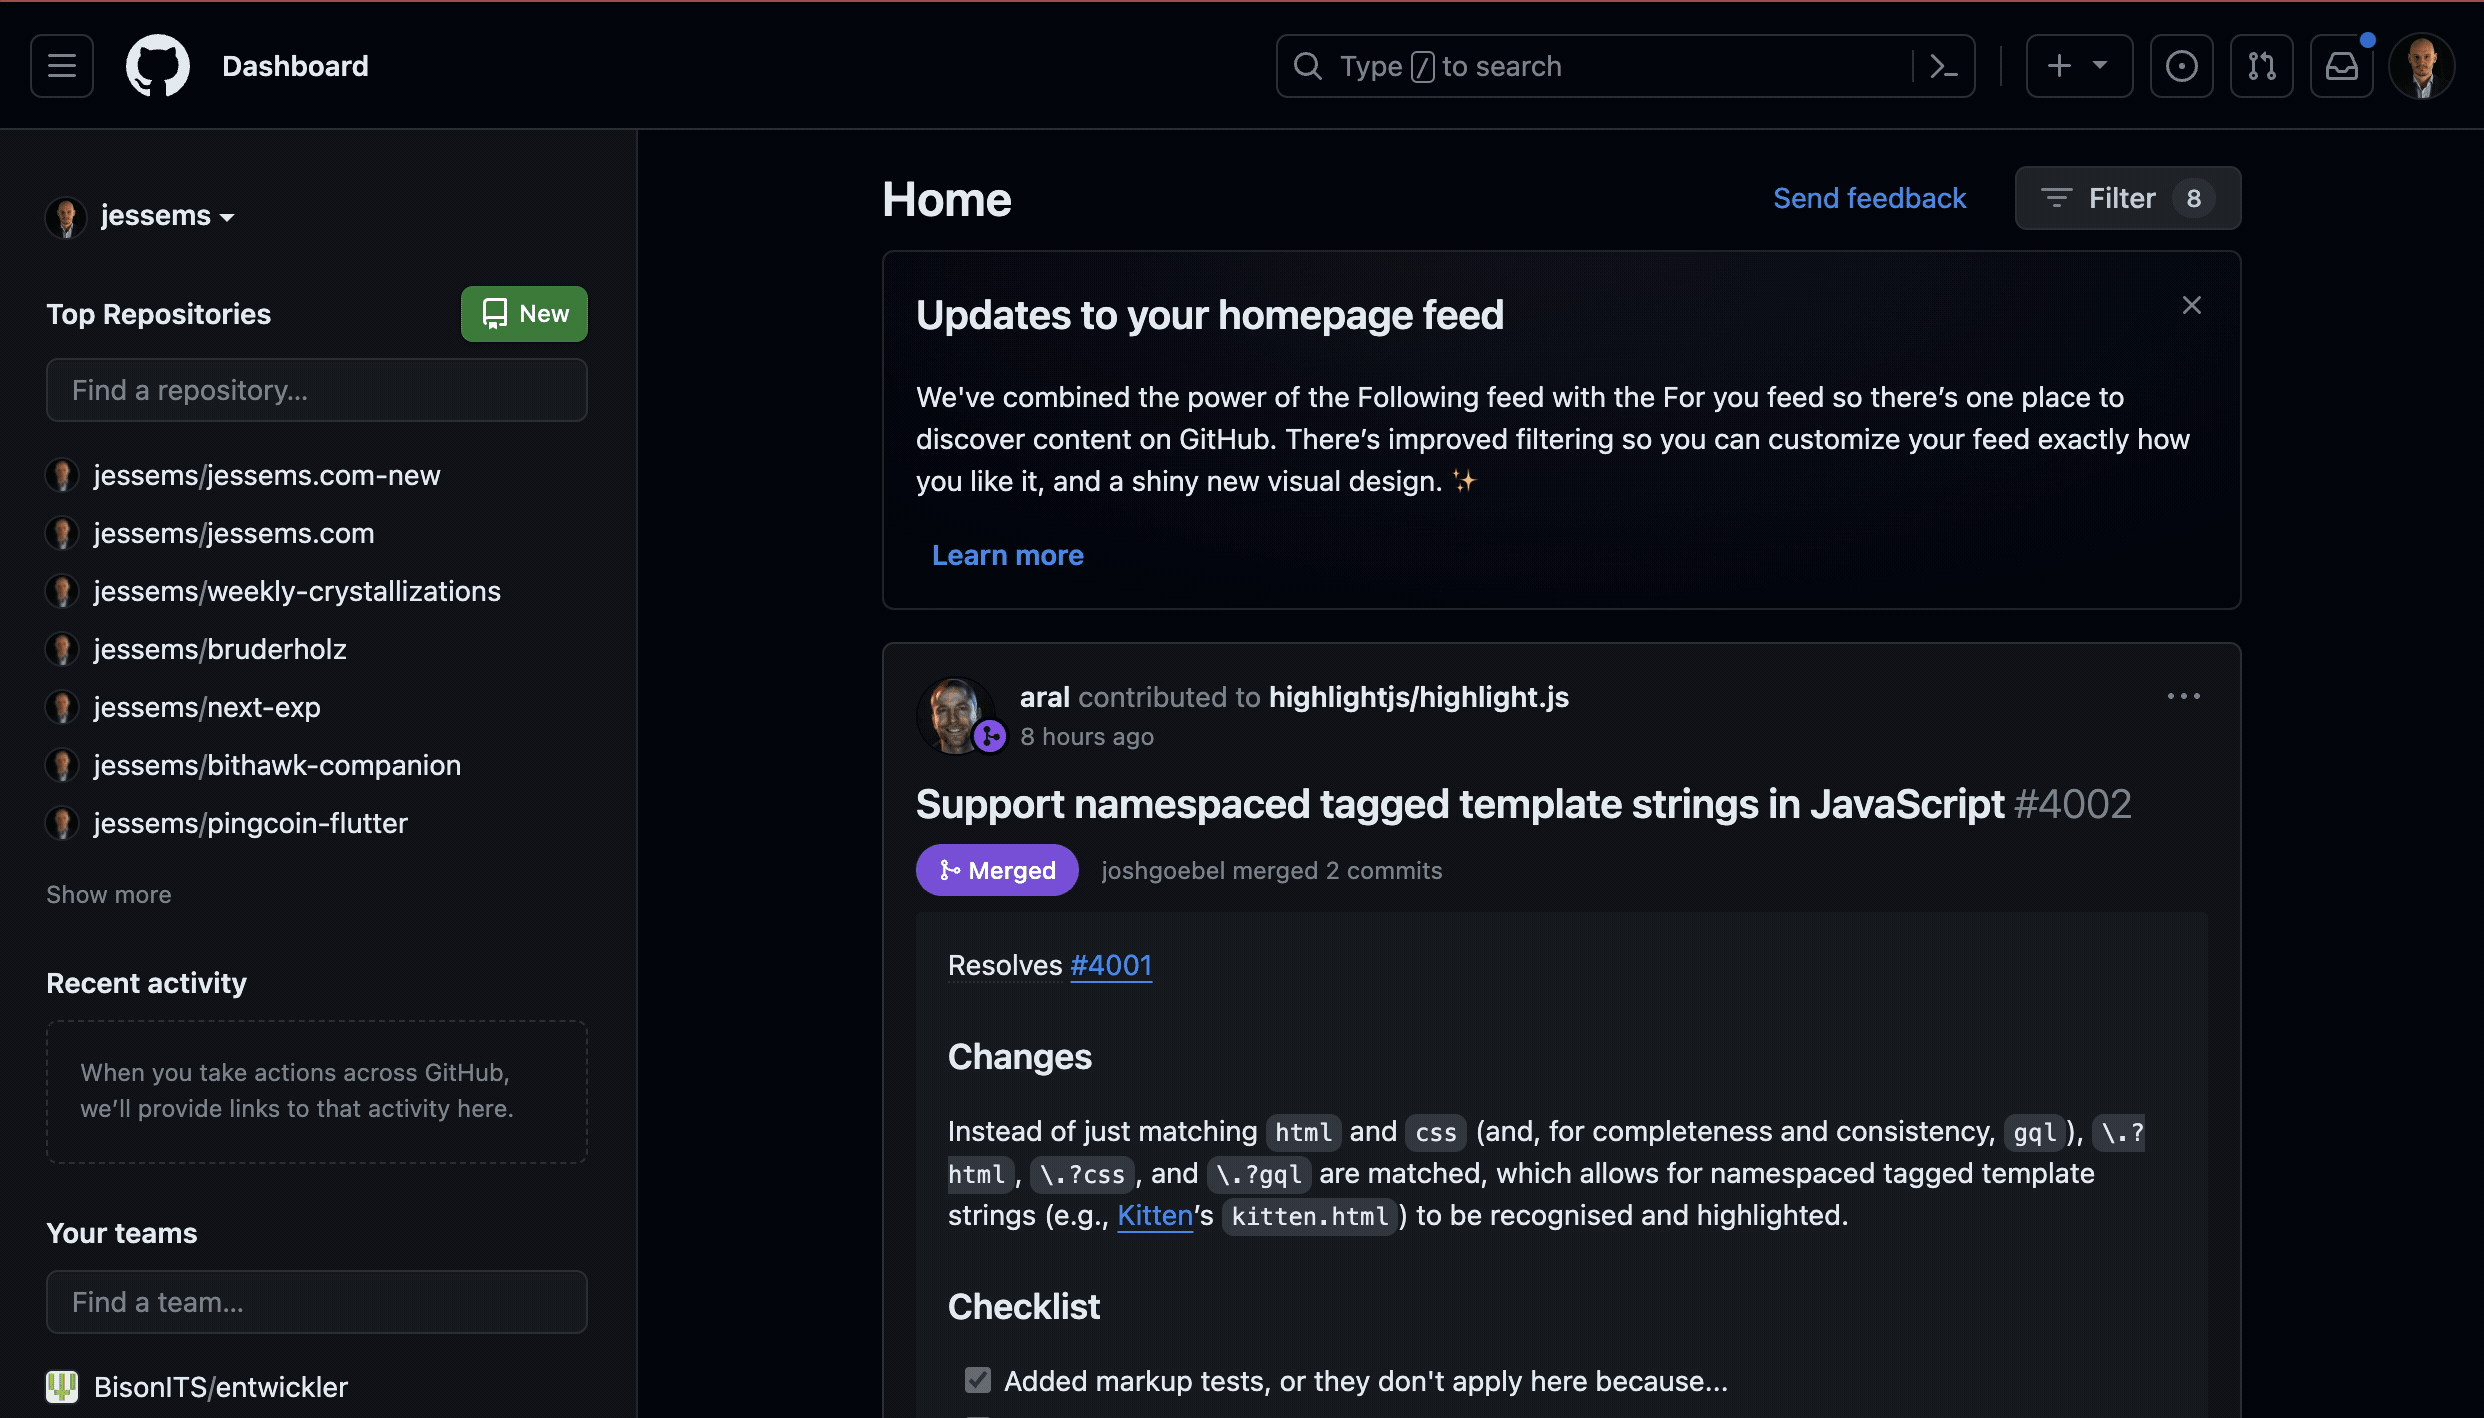Click the Type / to search bar
Viewport: 2484px width, 1418px height.
[1600, 66]
